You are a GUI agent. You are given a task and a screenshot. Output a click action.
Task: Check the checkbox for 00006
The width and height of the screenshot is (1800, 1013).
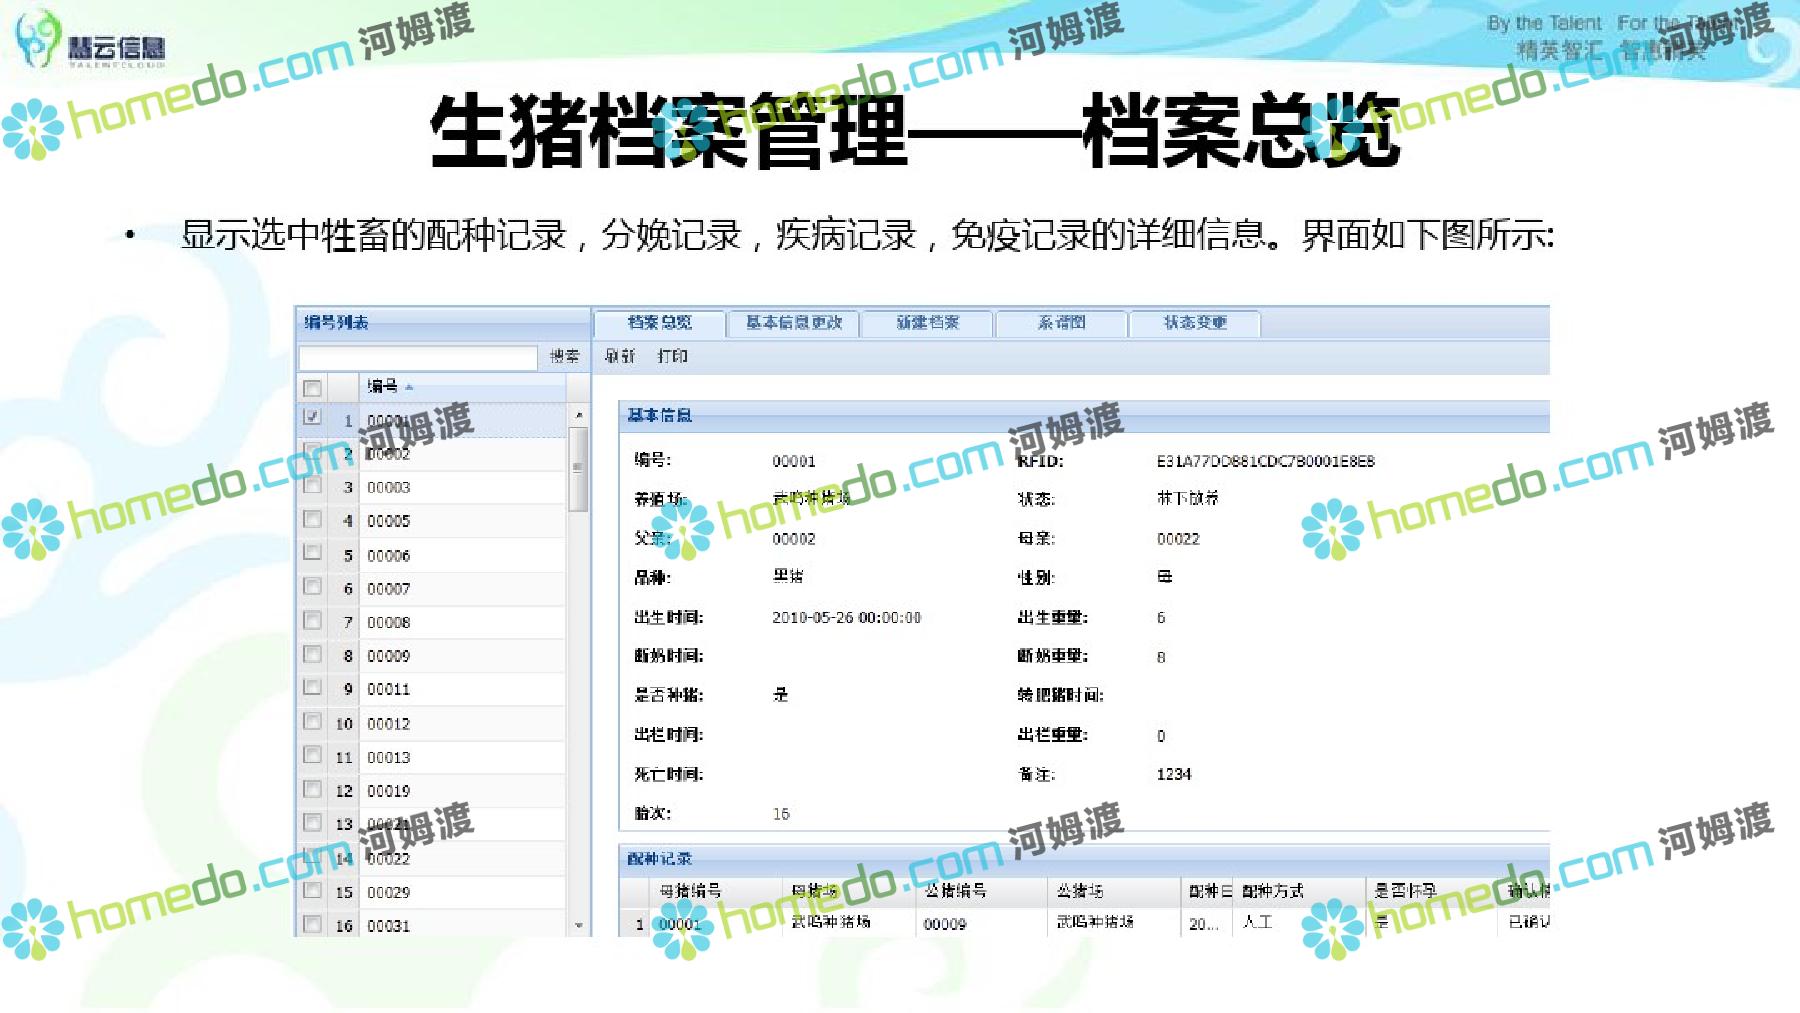tap(312, 552)
